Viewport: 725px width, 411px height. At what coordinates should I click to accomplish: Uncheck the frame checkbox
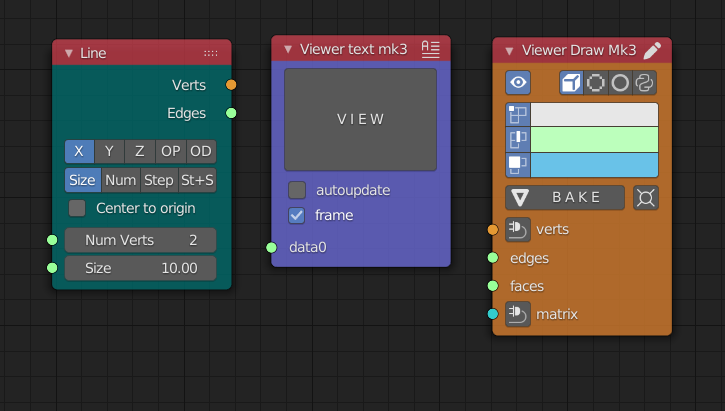297,215
